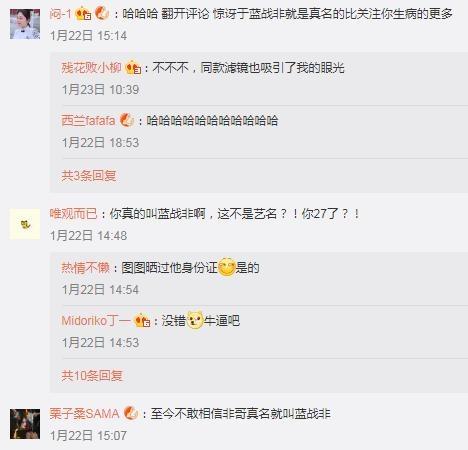Open 西兰fafafa user profile
Screen dimensions: 468x450
point(88,121)
